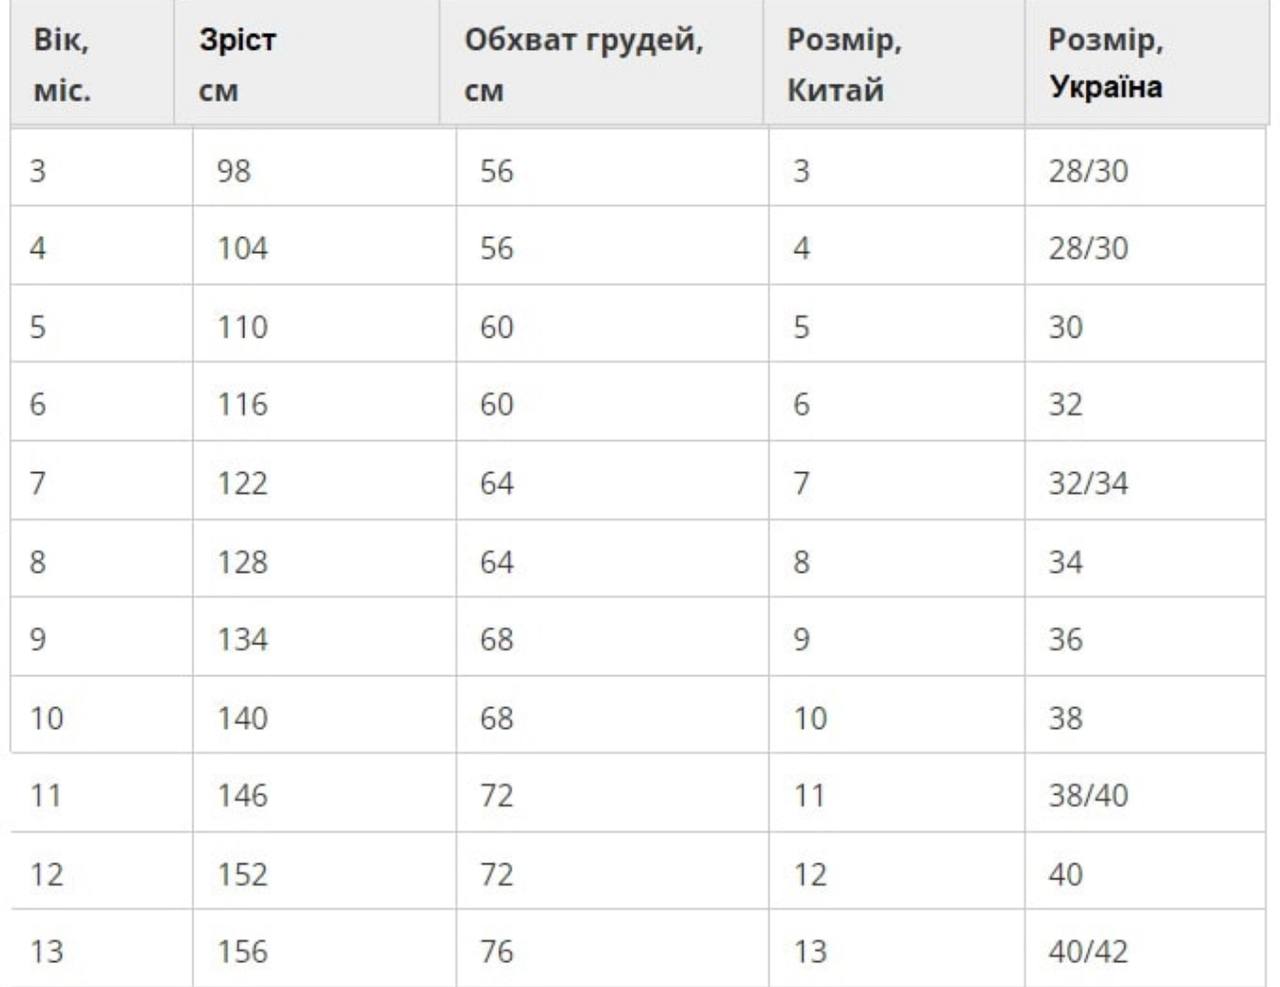Select the 128 height cell
Image resolution: width=1280 pixels, height=987 pixels.
243,562
